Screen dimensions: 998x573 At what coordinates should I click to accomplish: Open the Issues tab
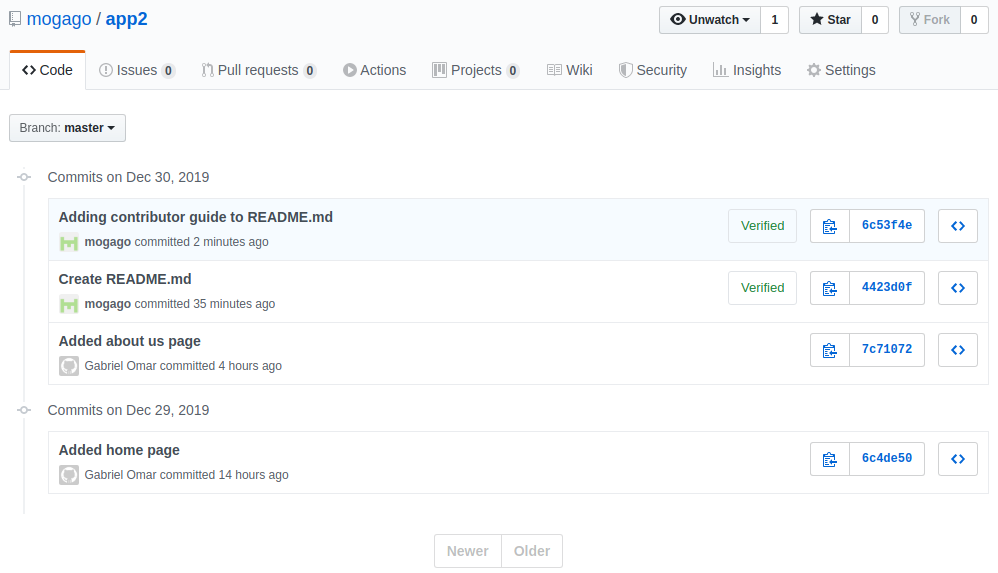(137, 70)
